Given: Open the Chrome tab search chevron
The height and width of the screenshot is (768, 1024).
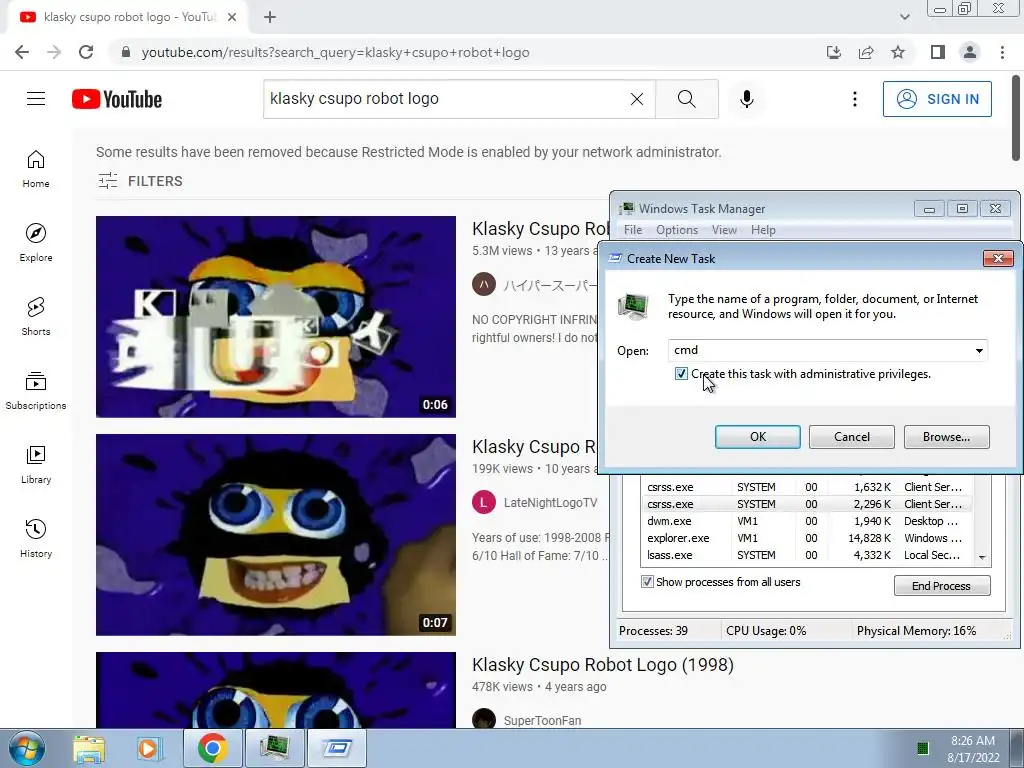Looking at the screenshot, I should (904, 17).
